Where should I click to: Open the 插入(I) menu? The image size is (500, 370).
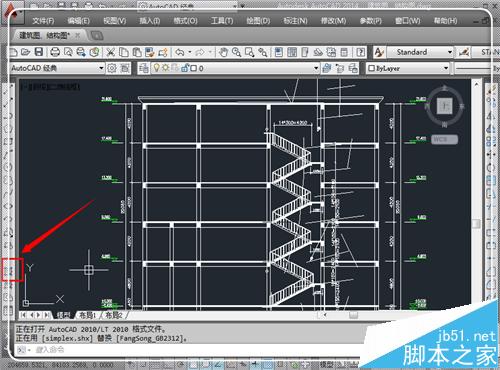click(149, 21)
